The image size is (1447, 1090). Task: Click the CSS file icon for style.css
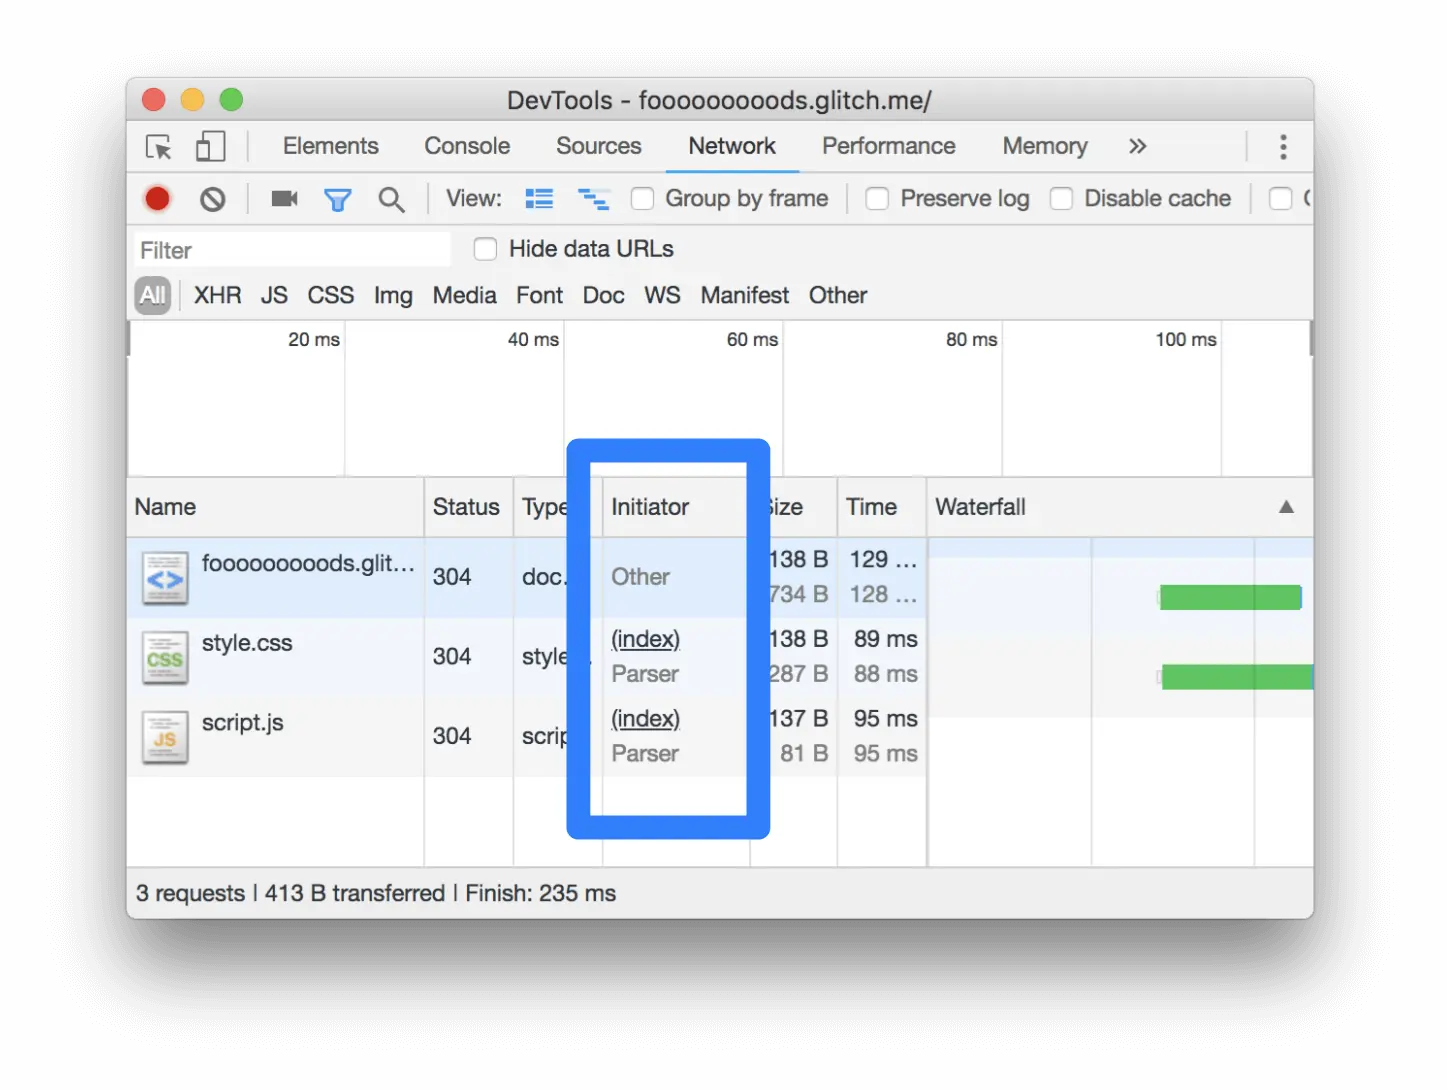pyautogui.click(x=165, y=657)
